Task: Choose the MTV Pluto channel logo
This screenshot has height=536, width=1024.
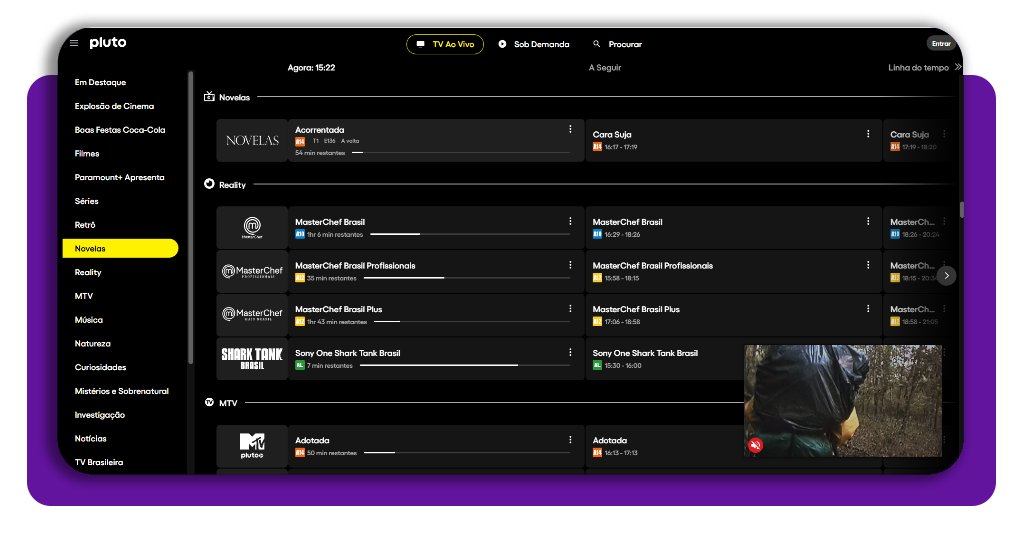Action: 252,445
